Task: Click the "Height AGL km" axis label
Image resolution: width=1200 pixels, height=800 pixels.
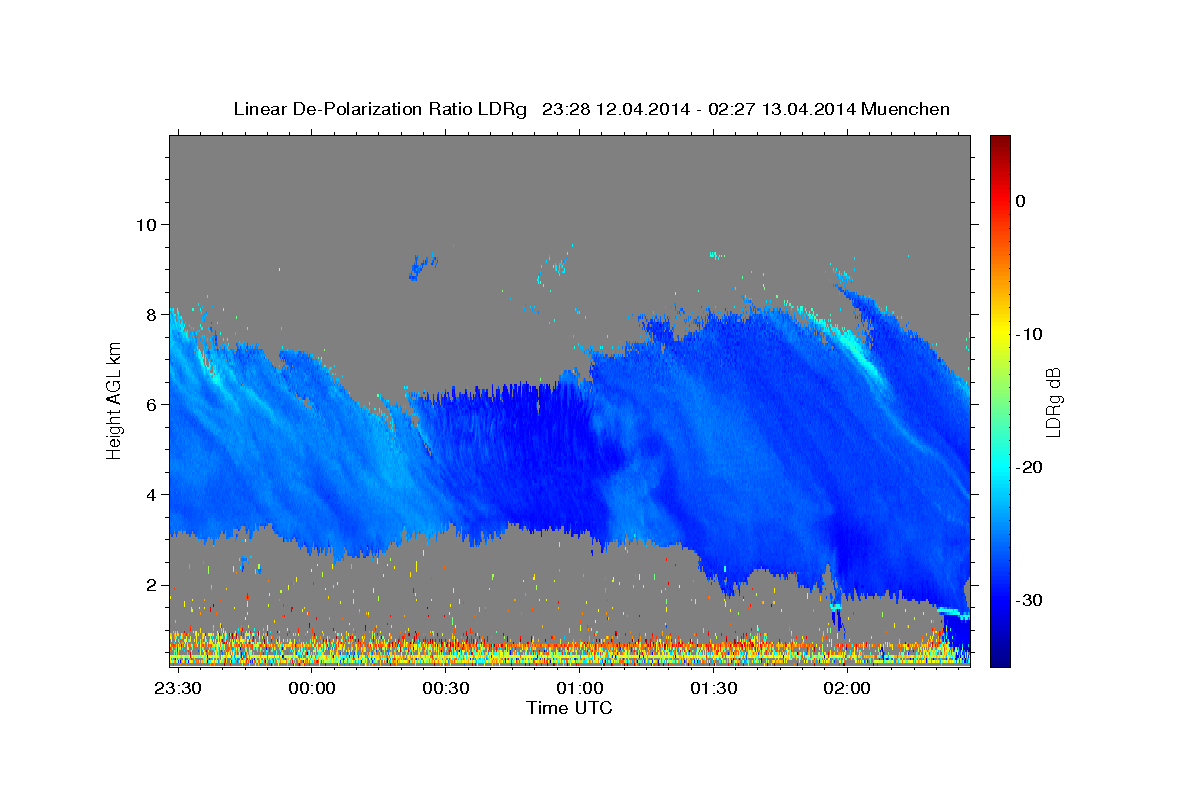Action: point(115,400)
